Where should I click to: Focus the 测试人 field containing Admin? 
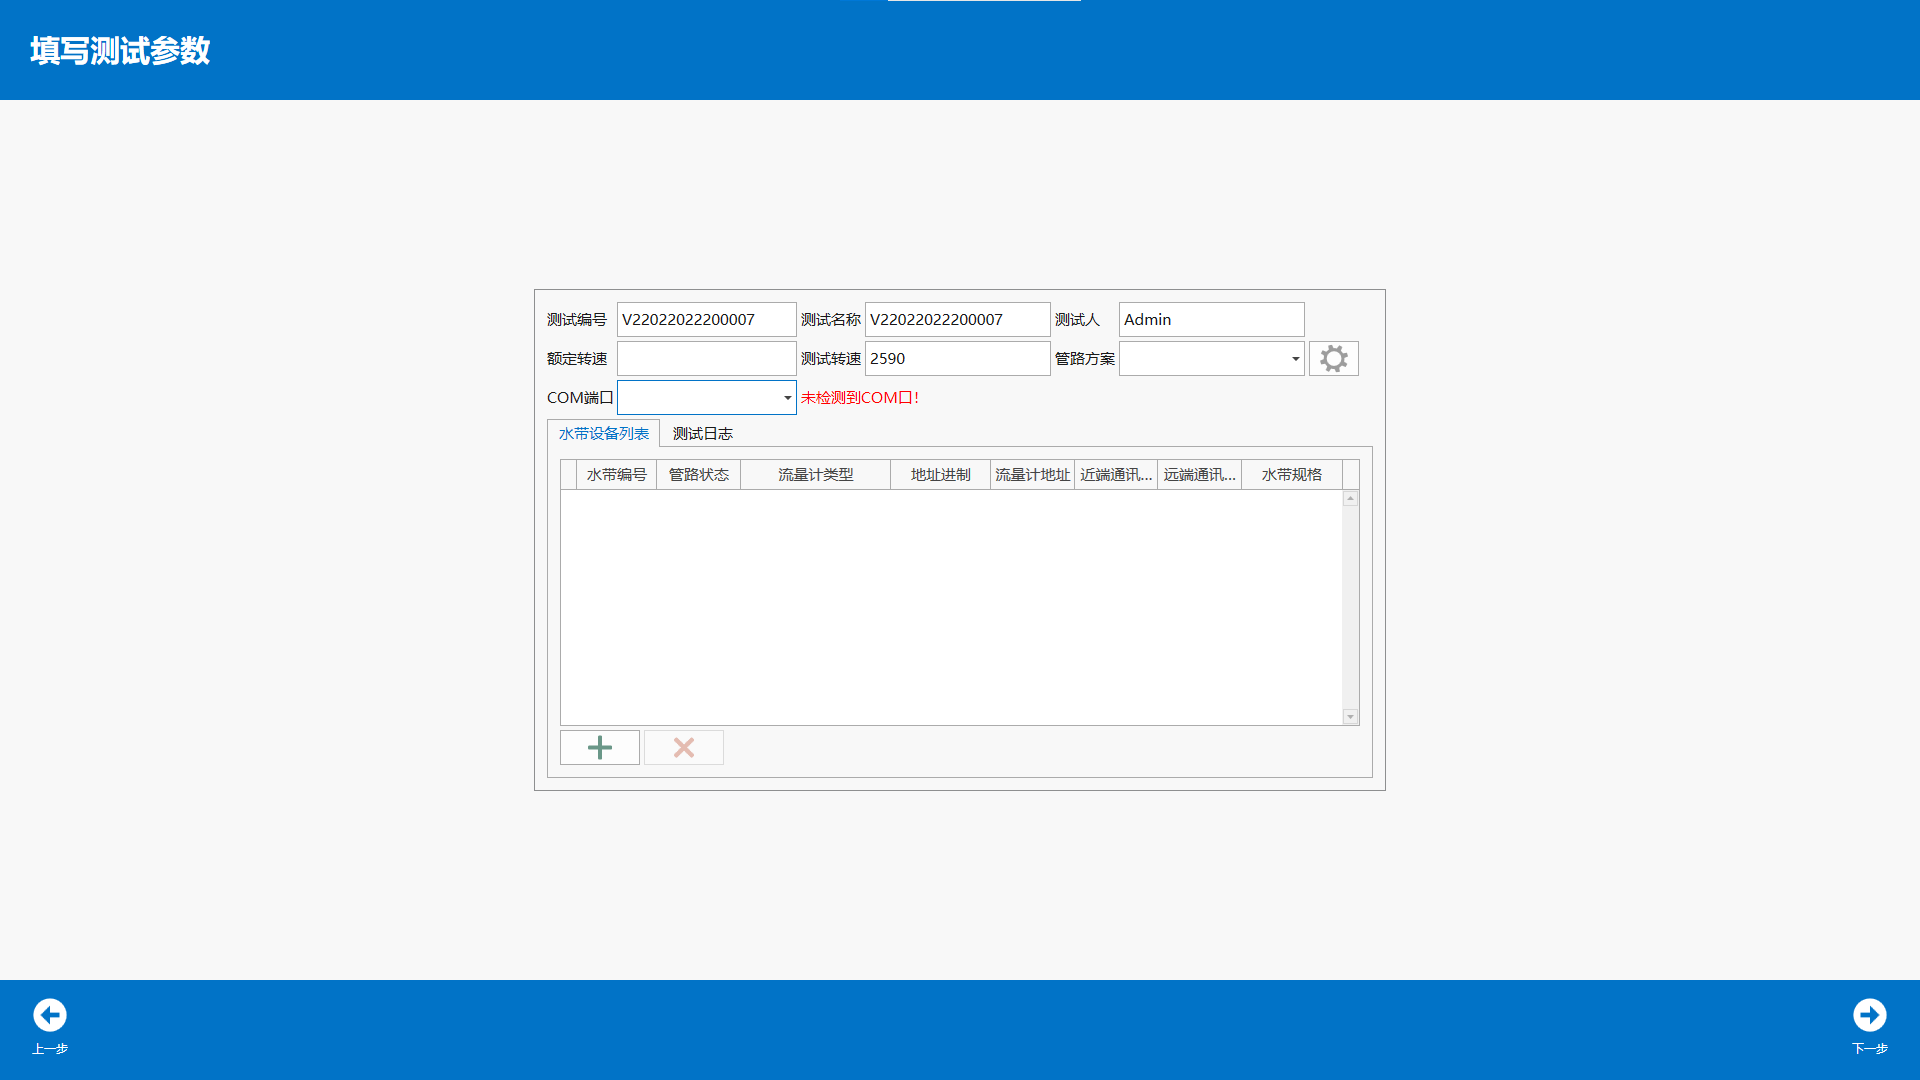[1211, 319]
